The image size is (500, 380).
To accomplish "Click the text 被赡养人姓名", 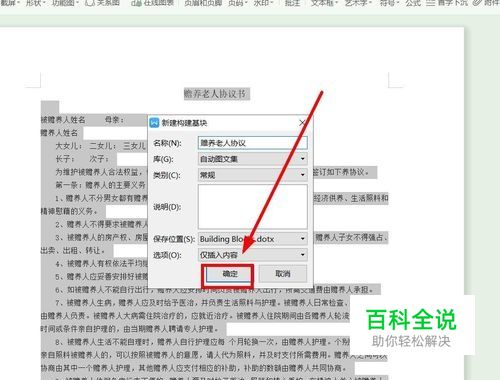I will tap(63, 120).
